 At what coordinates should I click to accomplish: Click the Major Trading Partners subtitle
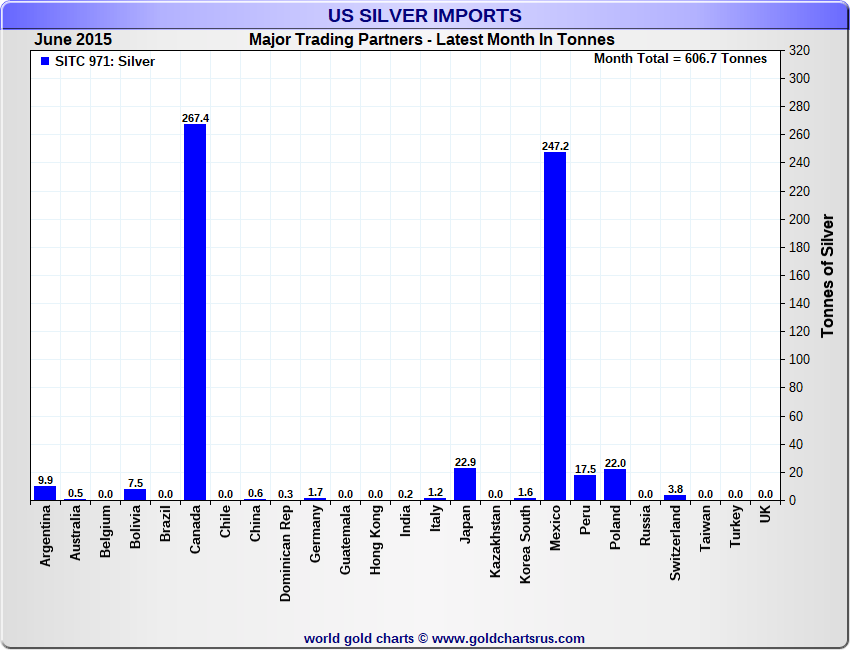(x=432, y=40)
